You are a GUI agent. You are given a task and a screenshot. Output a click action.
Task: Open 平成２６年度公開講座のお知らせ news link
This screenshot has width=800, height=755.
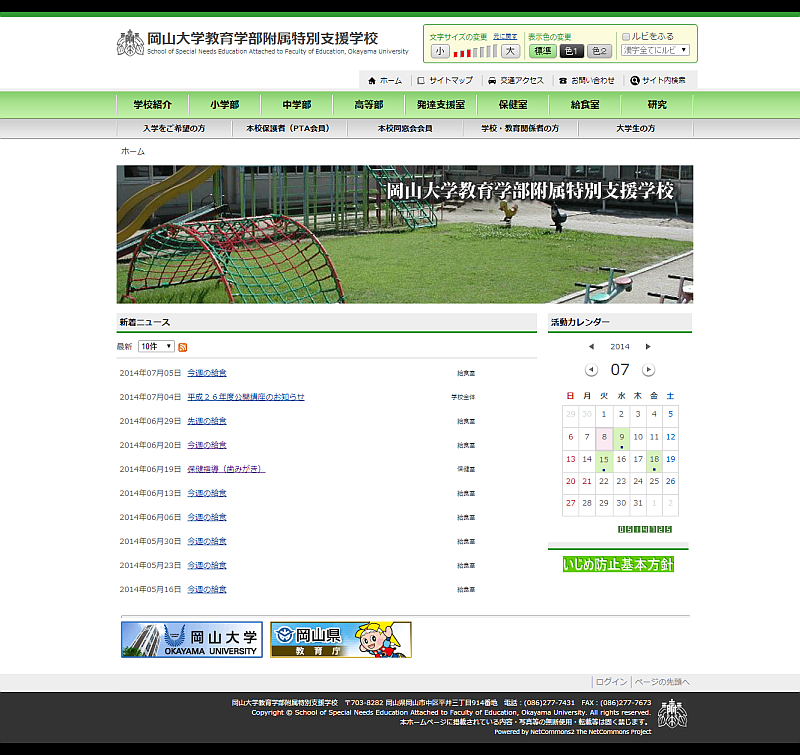(x=246, y=397)
